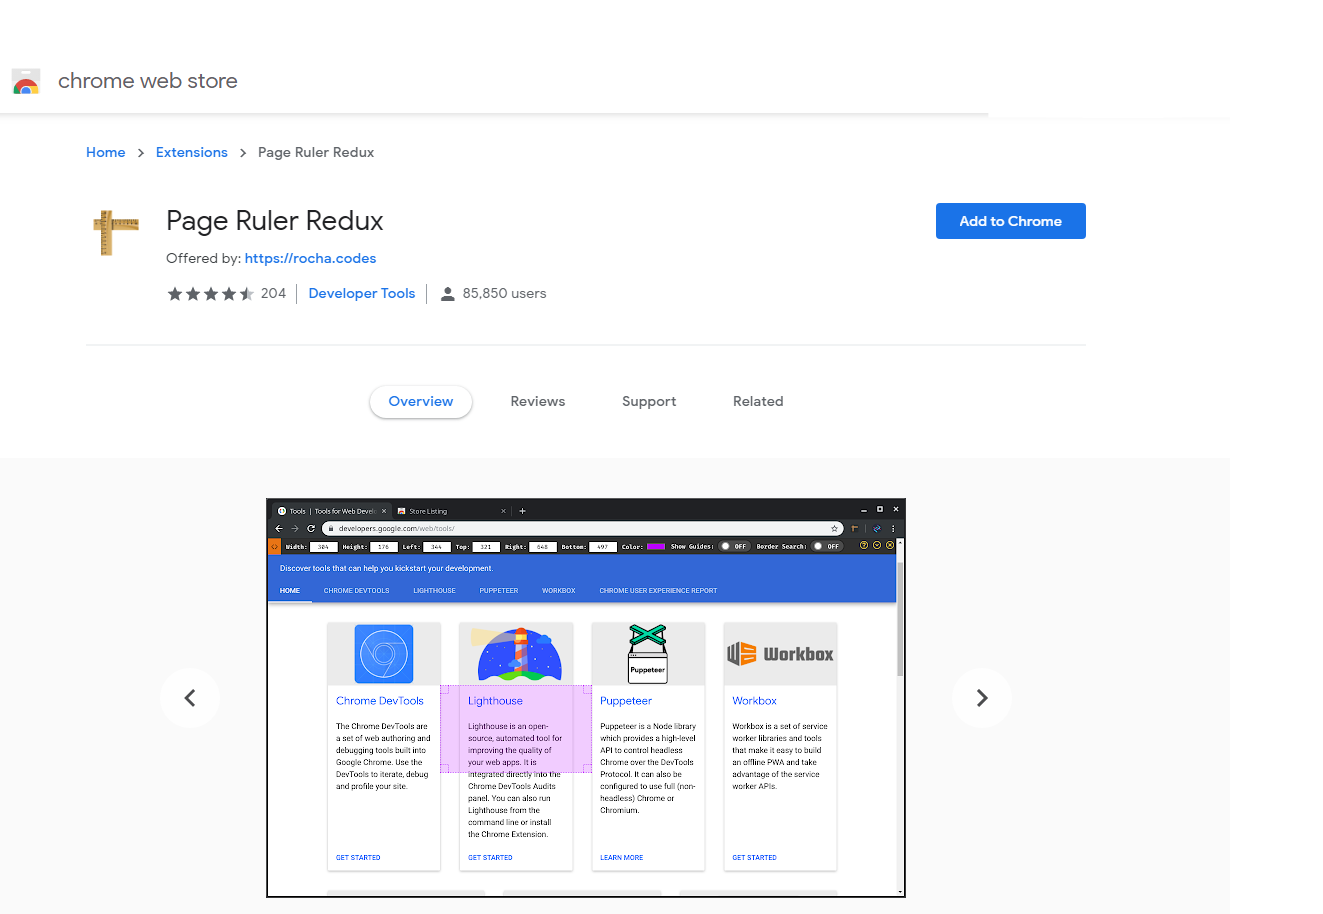Click the purple Color swatch in the ruler toolbar
This screenshot has width=1323, height=914.
pyautogui.click(x=656, y=547)
